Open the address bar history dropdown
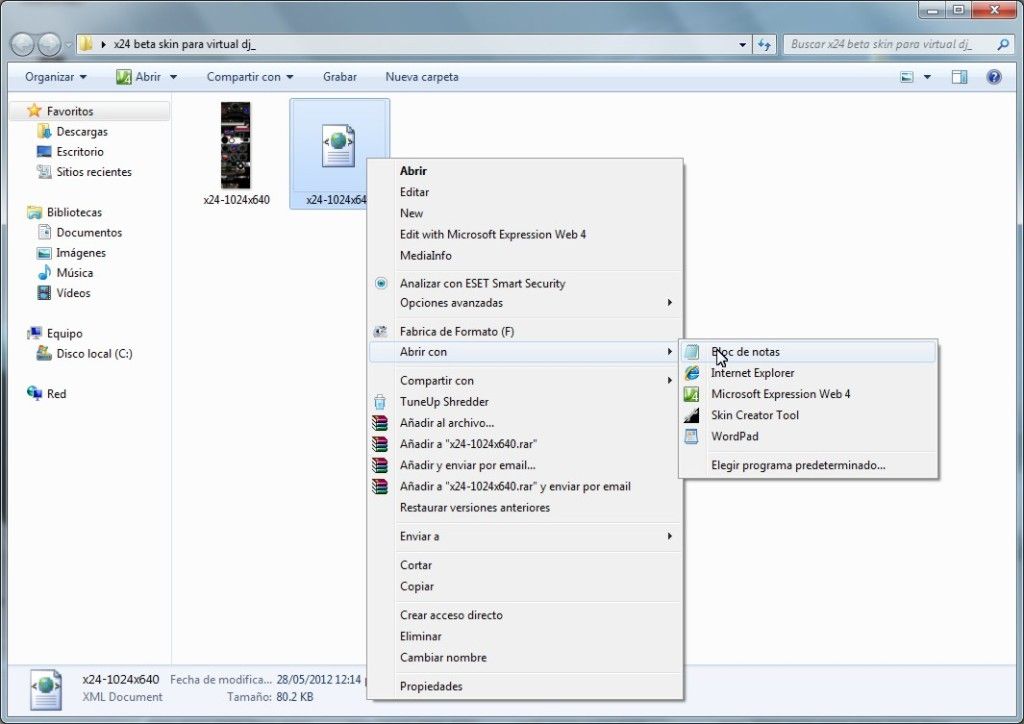1024x724 pixels. [x=743, y=44]
